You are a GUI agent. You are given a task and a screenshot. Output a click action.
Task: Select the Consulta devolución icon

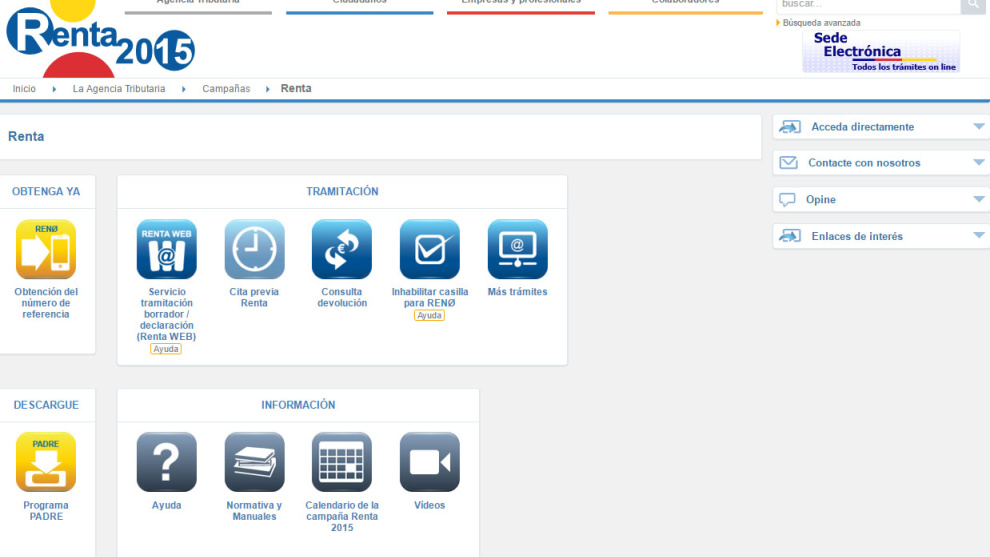(x=342, y=249)
